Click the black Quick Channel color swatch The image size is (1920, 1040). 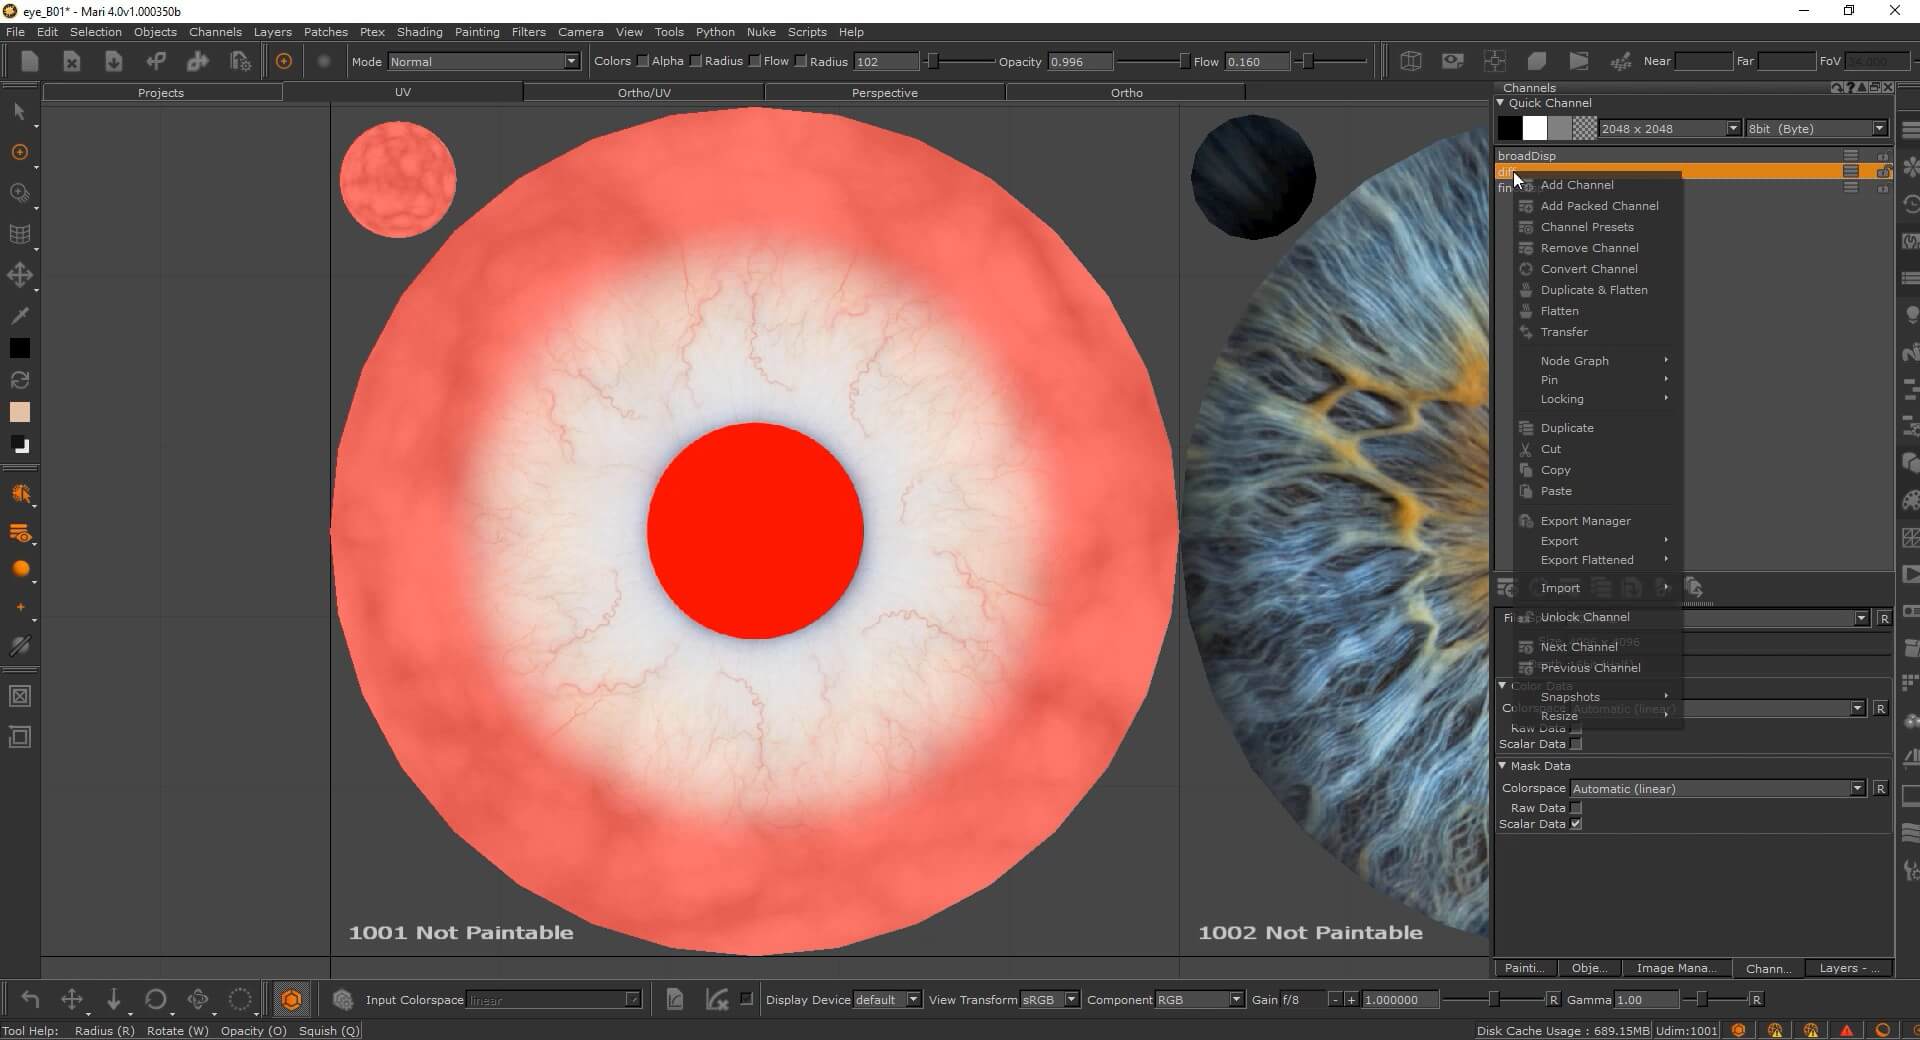1510,129
